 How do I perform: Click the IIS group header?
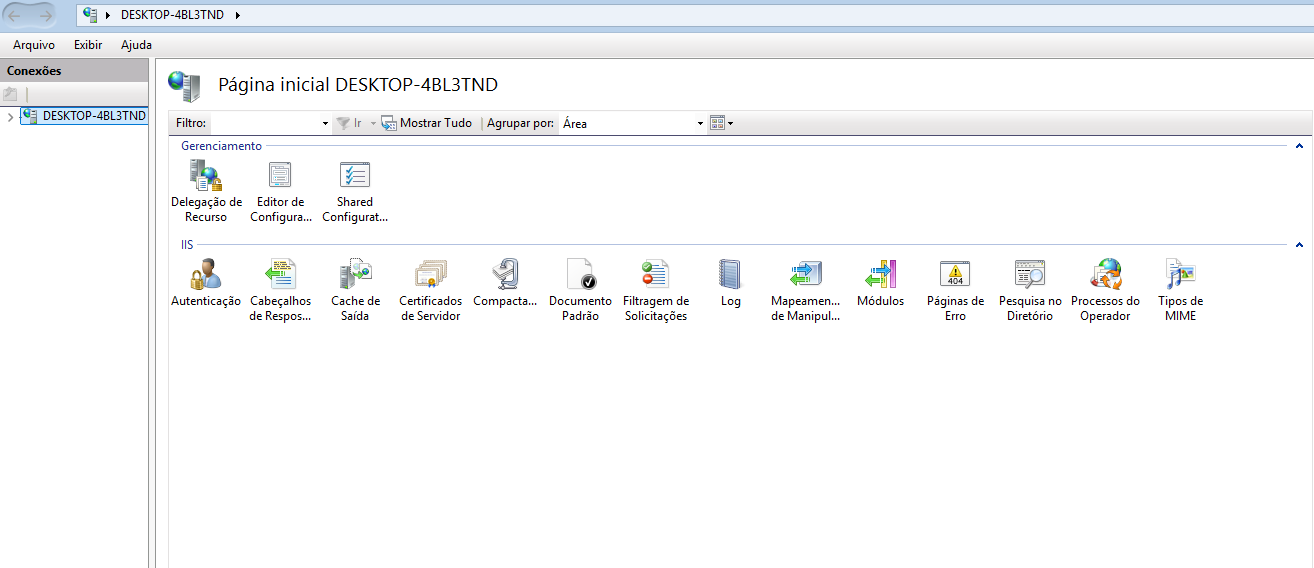point(187,245)
